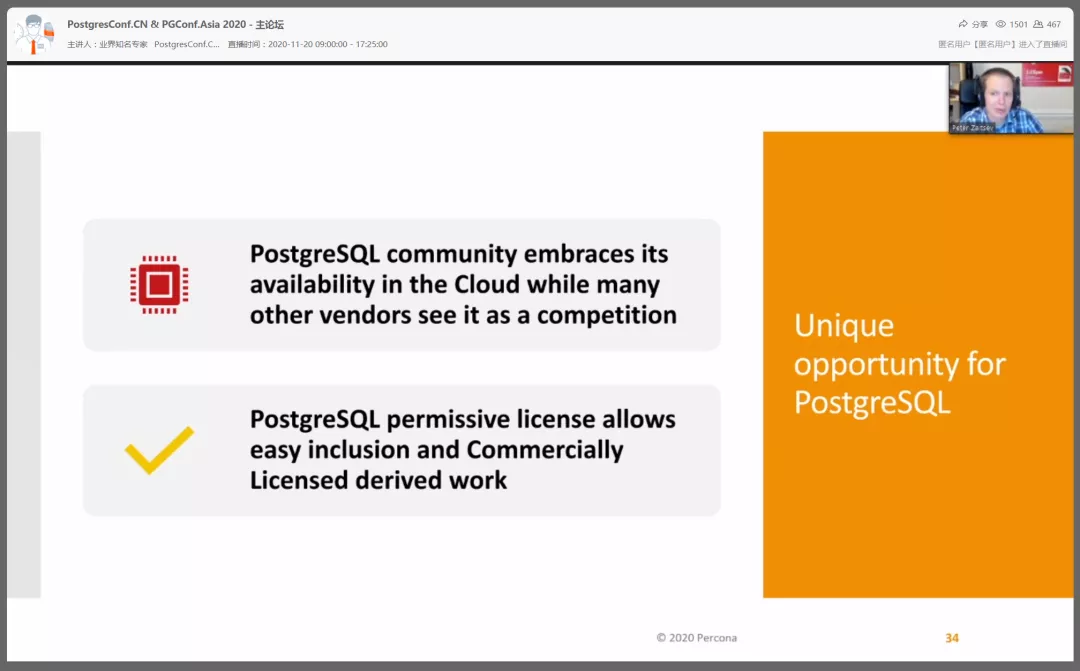
Task: Click the red logo in webcam corner
Action: pos(1047,74)
